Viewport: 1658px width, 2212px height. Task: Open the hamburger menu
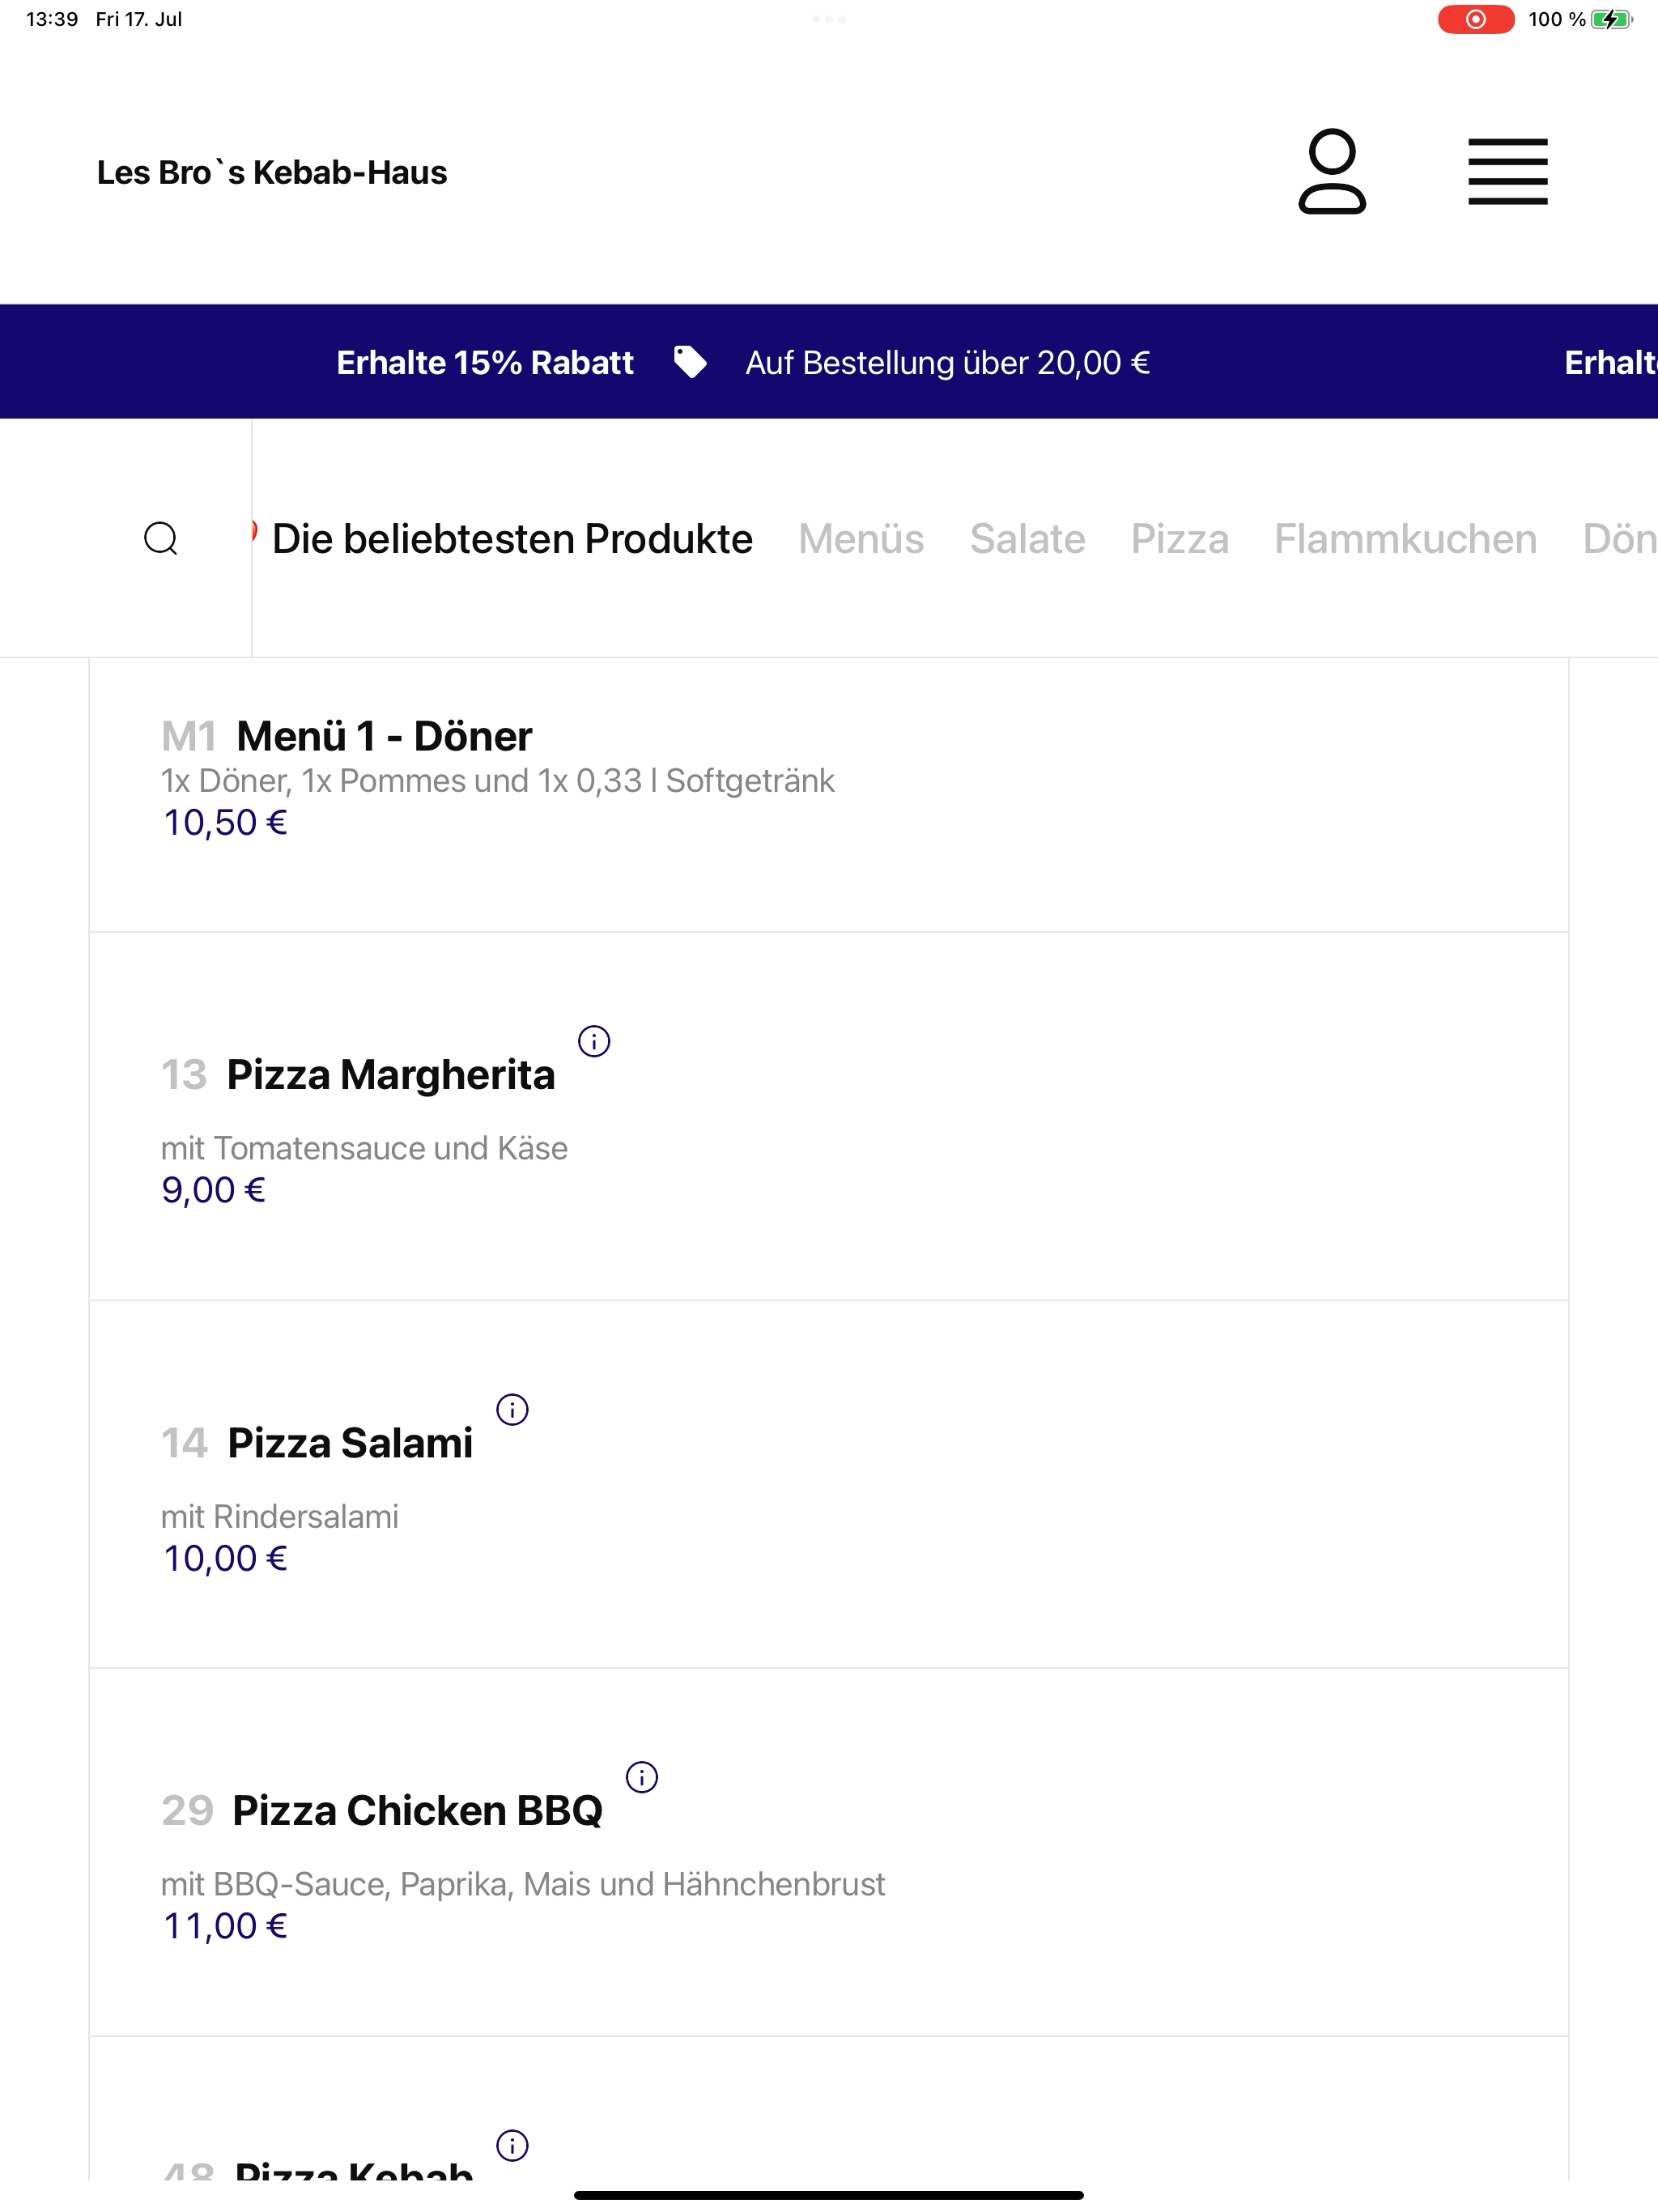[x=1507, y=171]
